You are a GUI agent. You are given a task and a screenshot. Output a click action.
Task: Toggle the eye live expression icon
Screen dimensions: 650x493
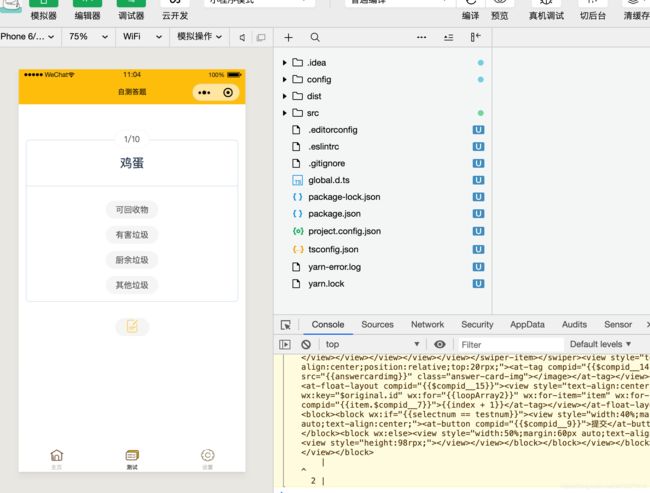coord(439,344)
